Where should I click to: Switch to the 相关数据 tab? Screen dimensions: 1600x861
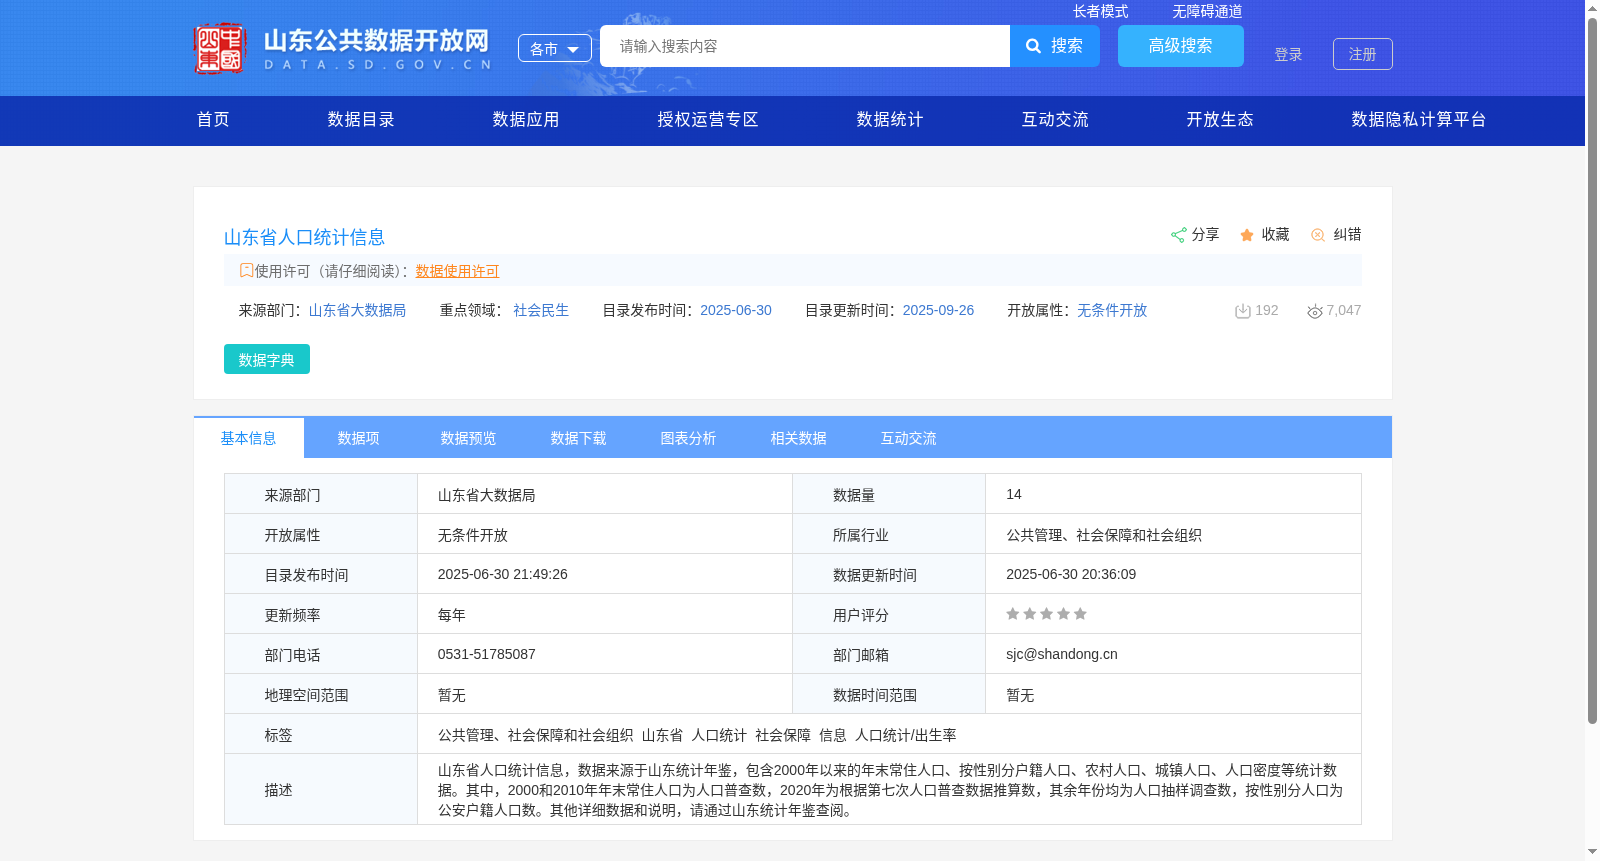click(799, 438)
